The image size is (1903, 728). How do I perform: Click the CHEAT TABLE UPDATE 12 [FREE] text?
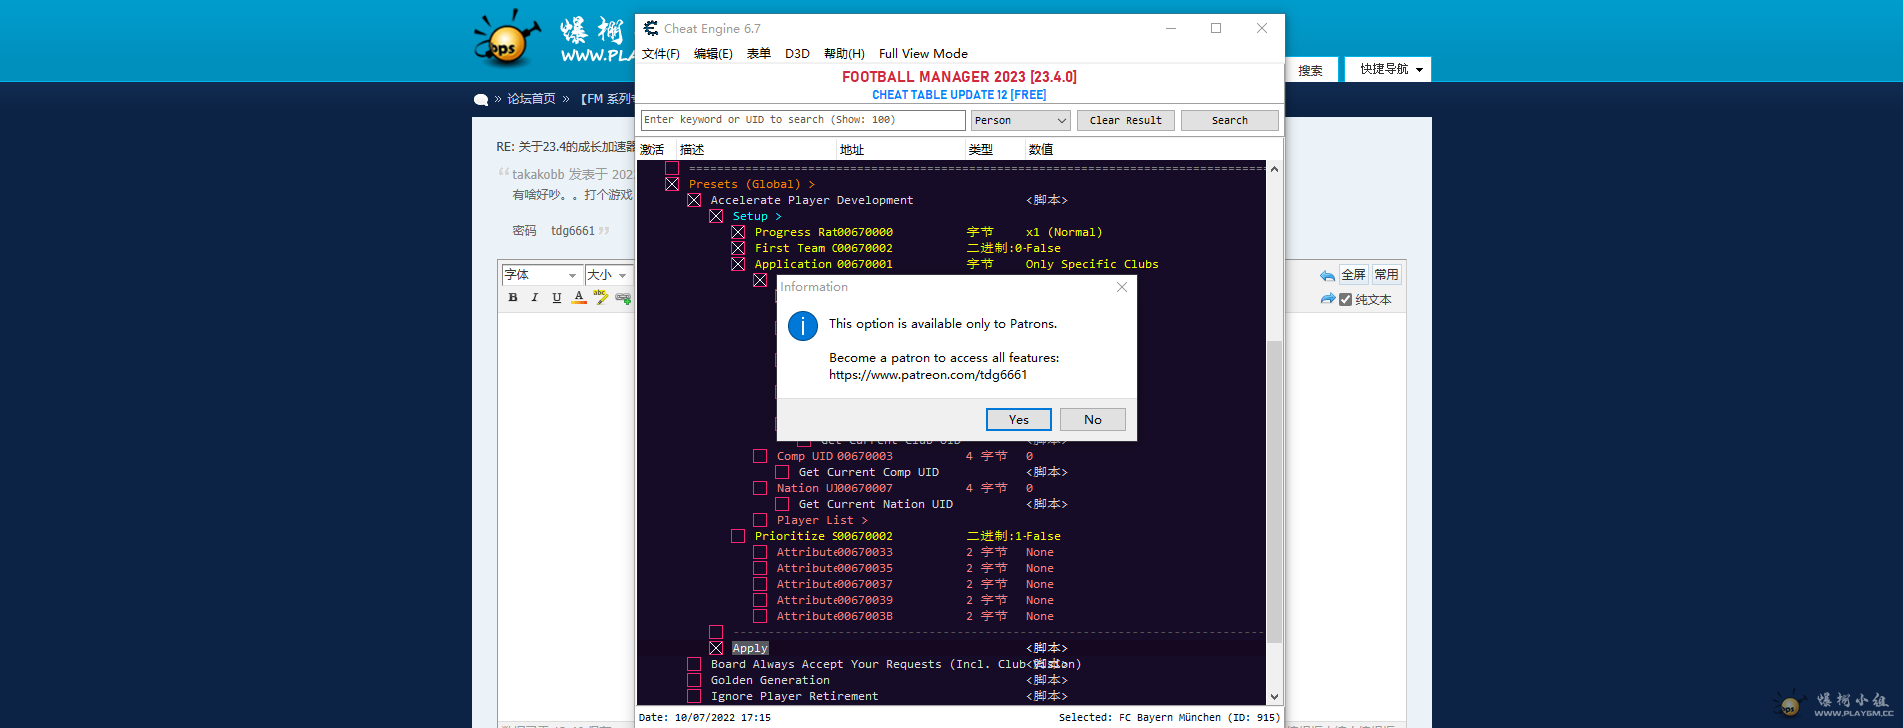(959, 95)
